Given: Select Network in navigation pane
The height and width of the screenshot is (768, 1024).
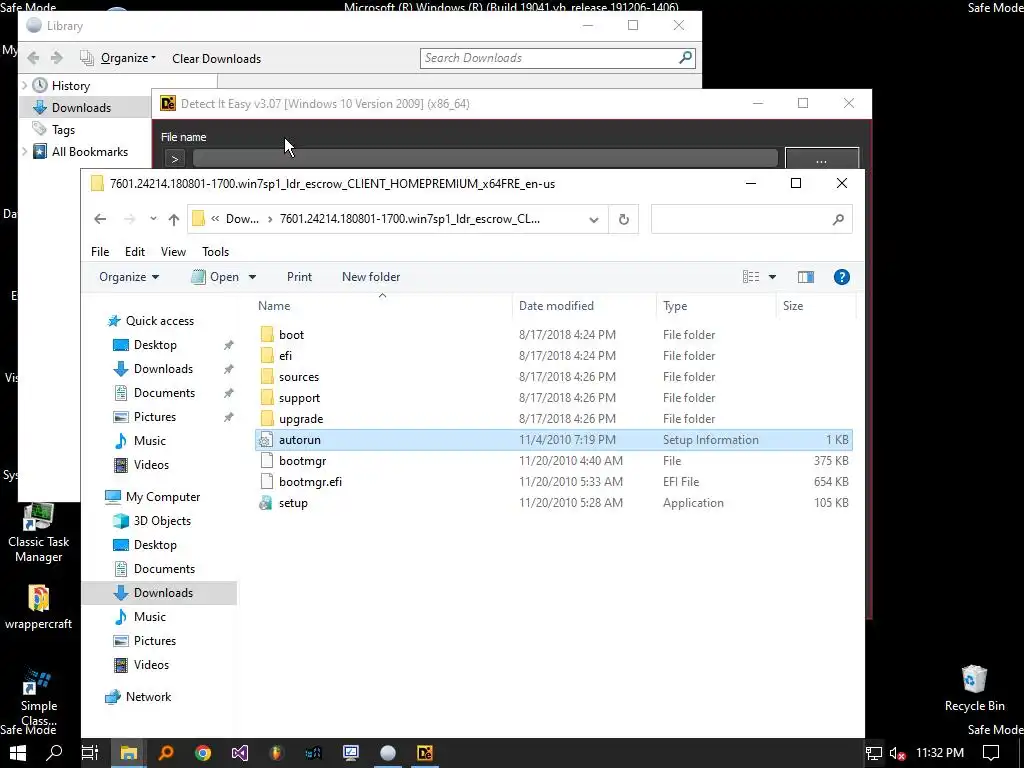Looking at the screenshot, I should pyautogui.click(x=148, y=697).
